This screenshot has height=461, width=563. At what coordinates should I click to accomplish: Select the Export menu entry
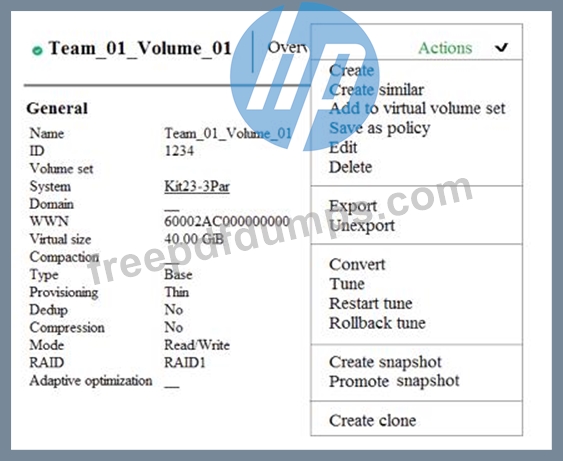click(x=353, y=206)
